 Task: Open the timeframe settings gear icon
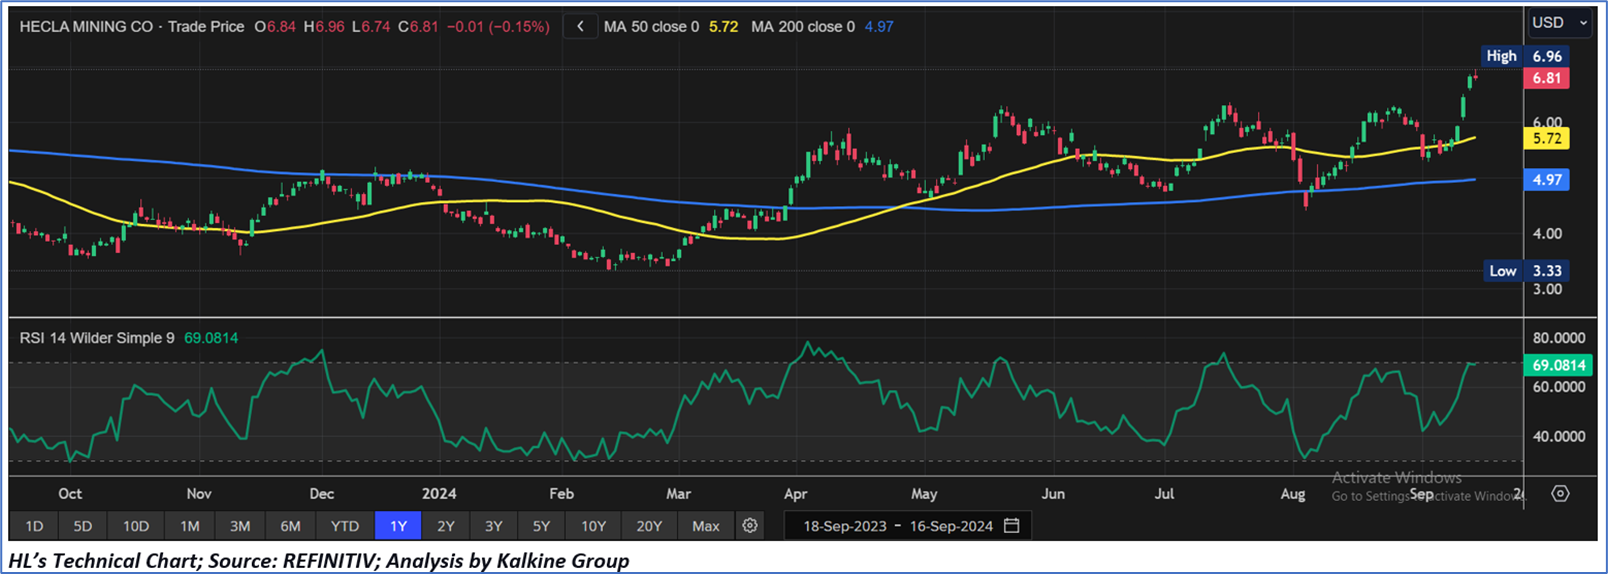point(749,525)
